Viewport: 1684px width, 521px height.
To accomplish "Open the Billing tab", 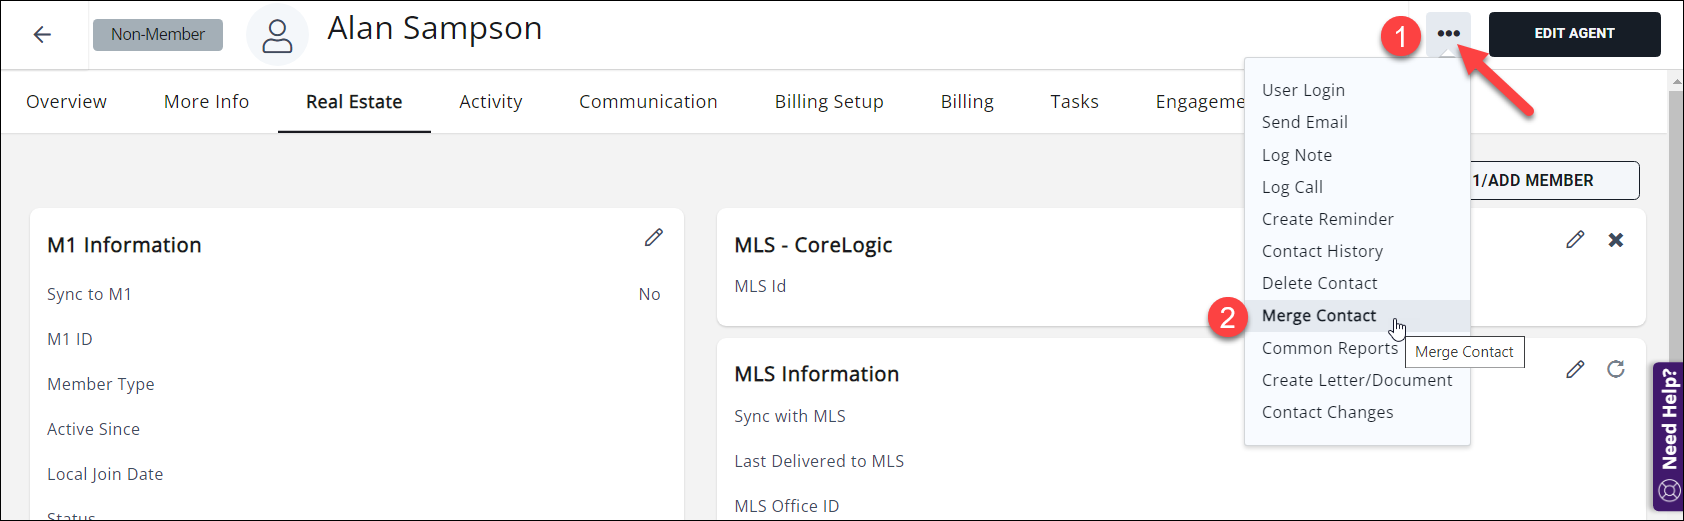I will tap(967, 102).
